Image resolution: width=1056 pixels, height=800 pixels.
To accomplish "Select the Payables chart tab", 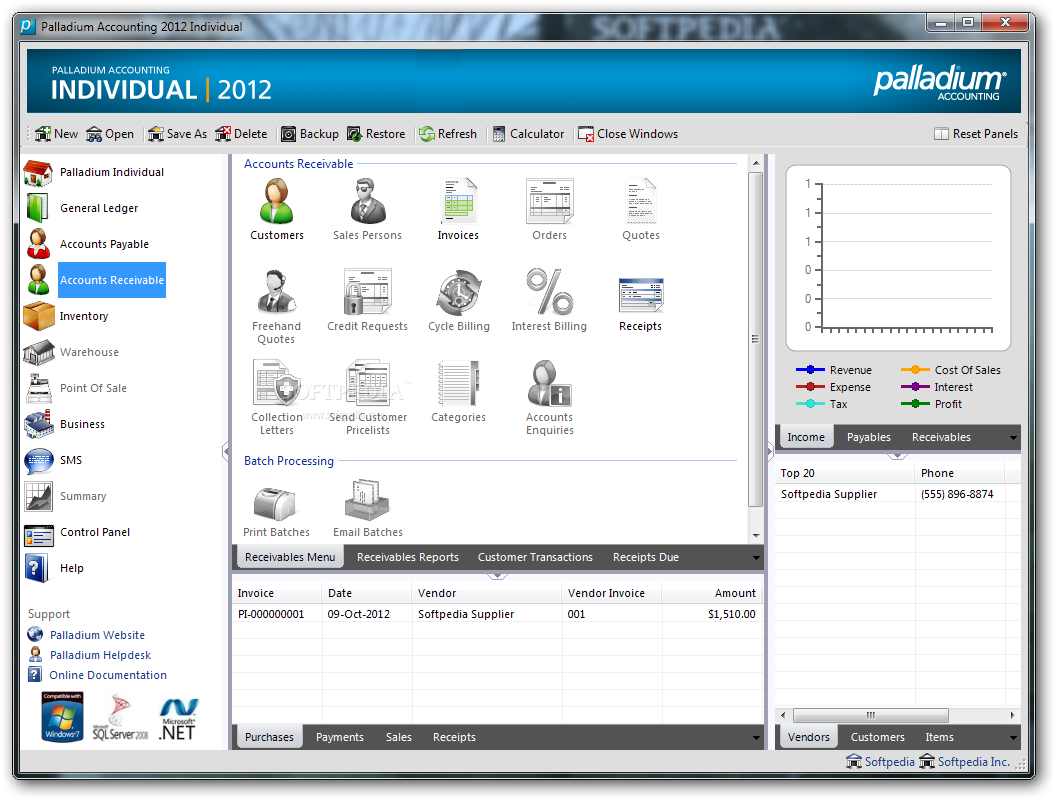I will click(x=869, y=437).
